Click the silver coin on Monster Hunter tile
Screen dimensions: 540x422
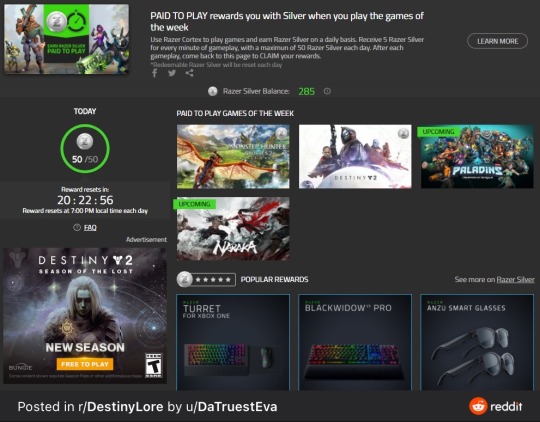coord(281,133)
